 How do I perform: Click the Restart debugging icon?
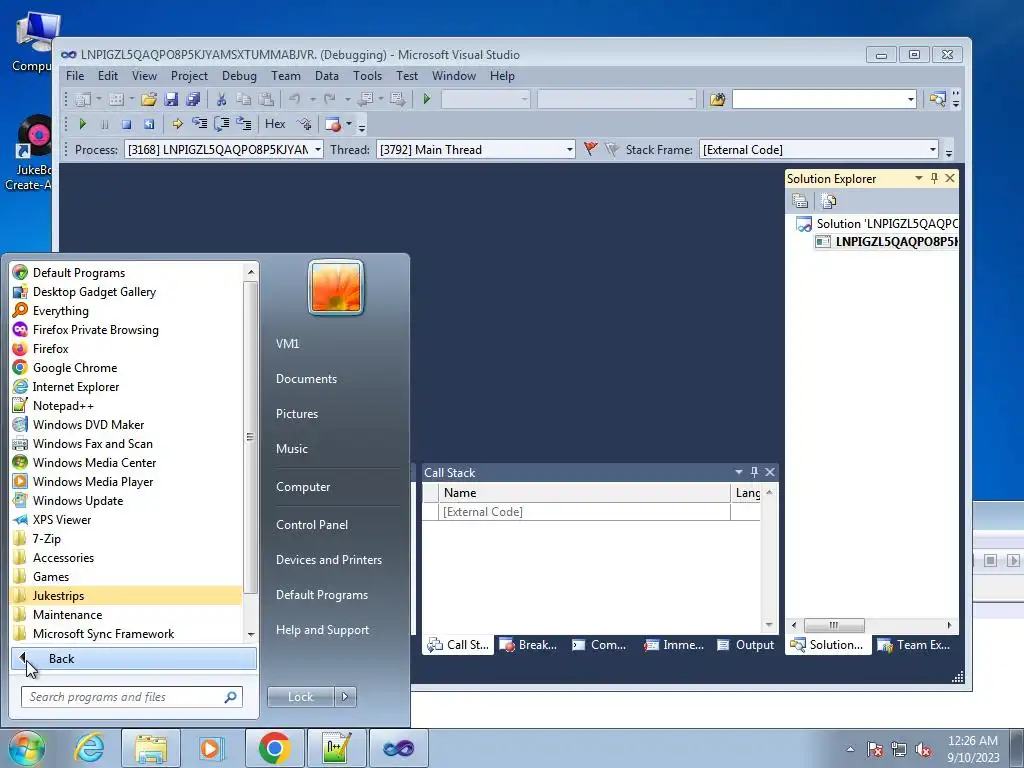coord(149,124)
